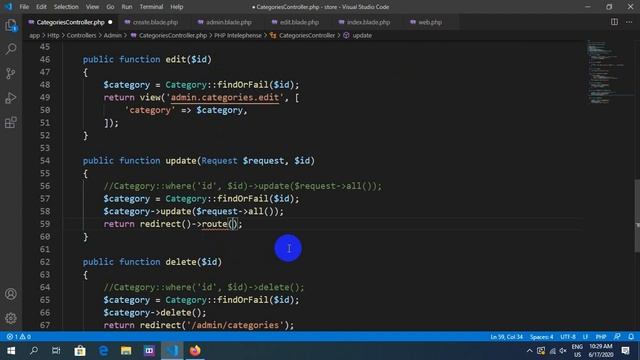Open the Help menu
The height and width of the screenshot is (360, 640).
[177, 7]
